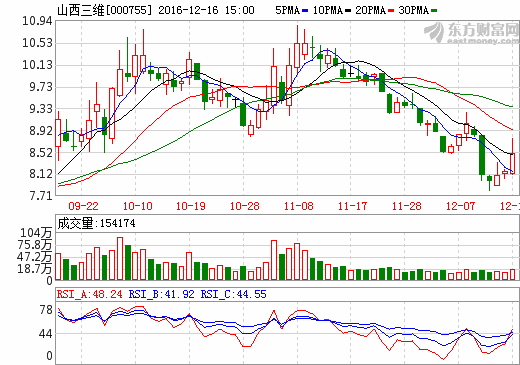Click the tallest red volume bar
The image size is (520, 365).
(x=120, y=259)
